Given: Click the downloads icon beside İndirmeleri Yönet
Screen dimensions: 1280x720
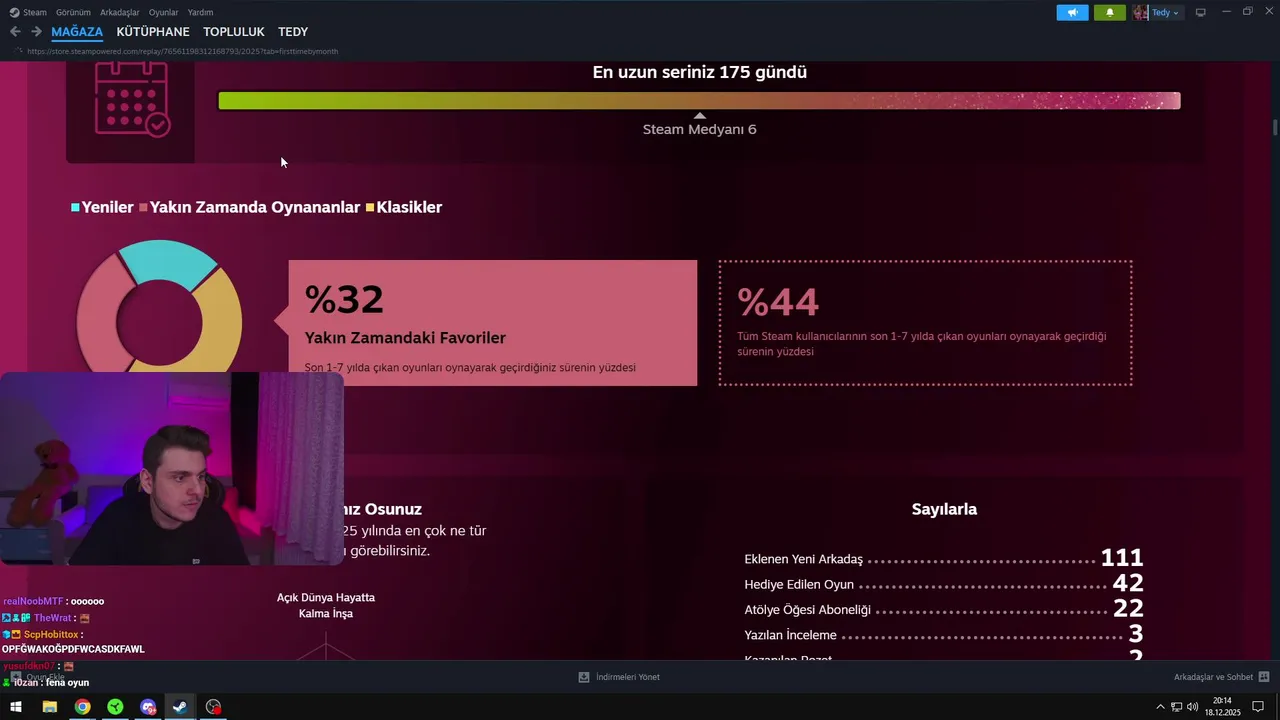Looking at the screenshot, I should [584, 677].
